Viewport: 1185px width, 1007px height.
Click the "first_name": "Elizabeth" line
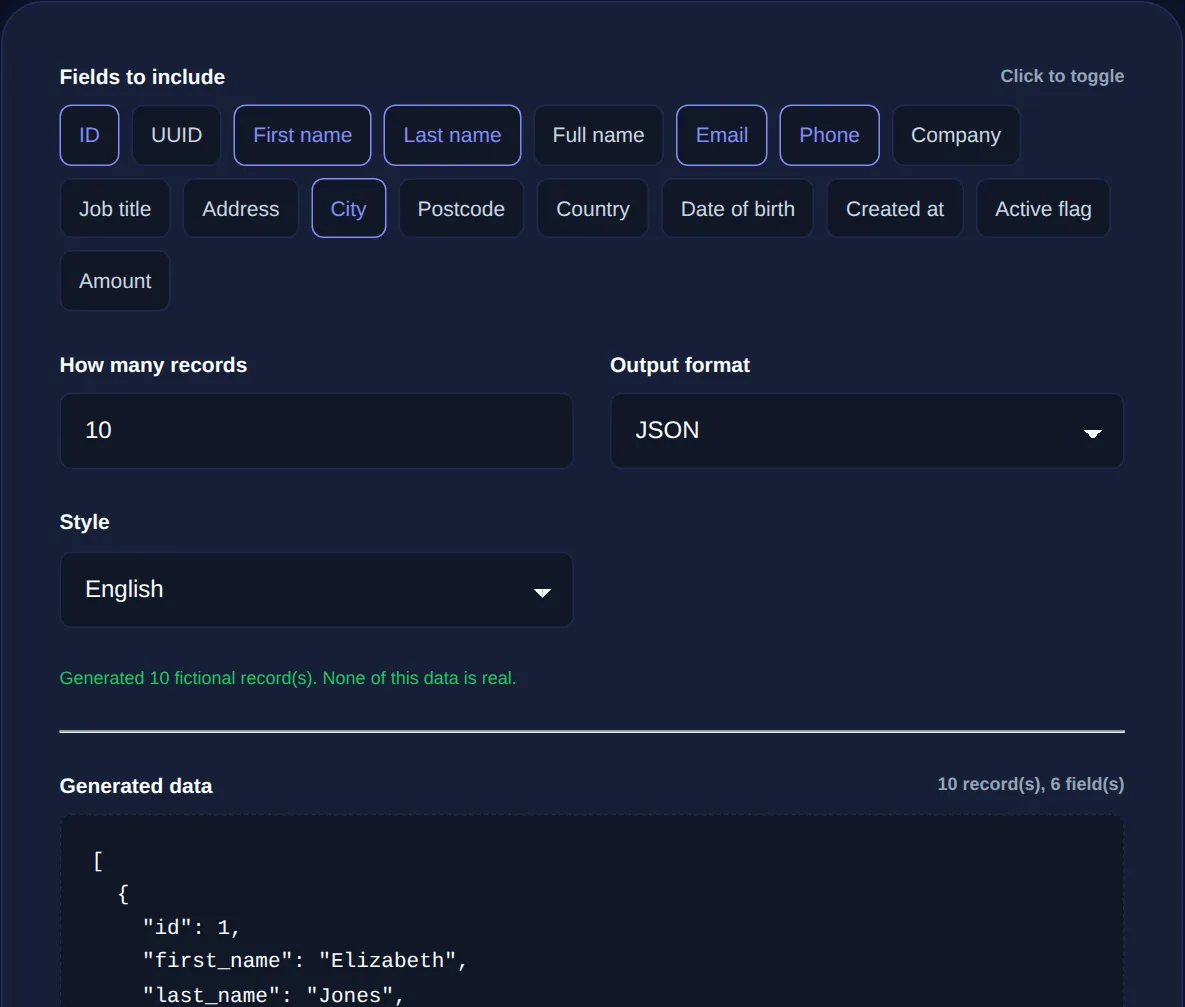tap(305, 961)
